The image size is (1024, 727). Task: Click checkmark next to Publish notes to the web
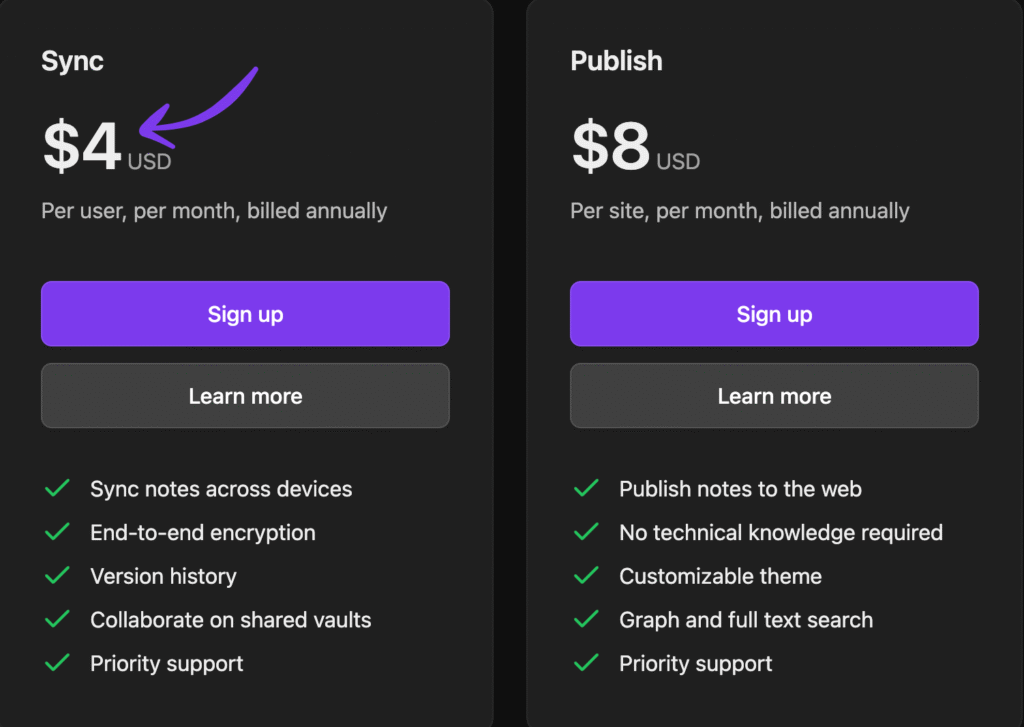586,489
